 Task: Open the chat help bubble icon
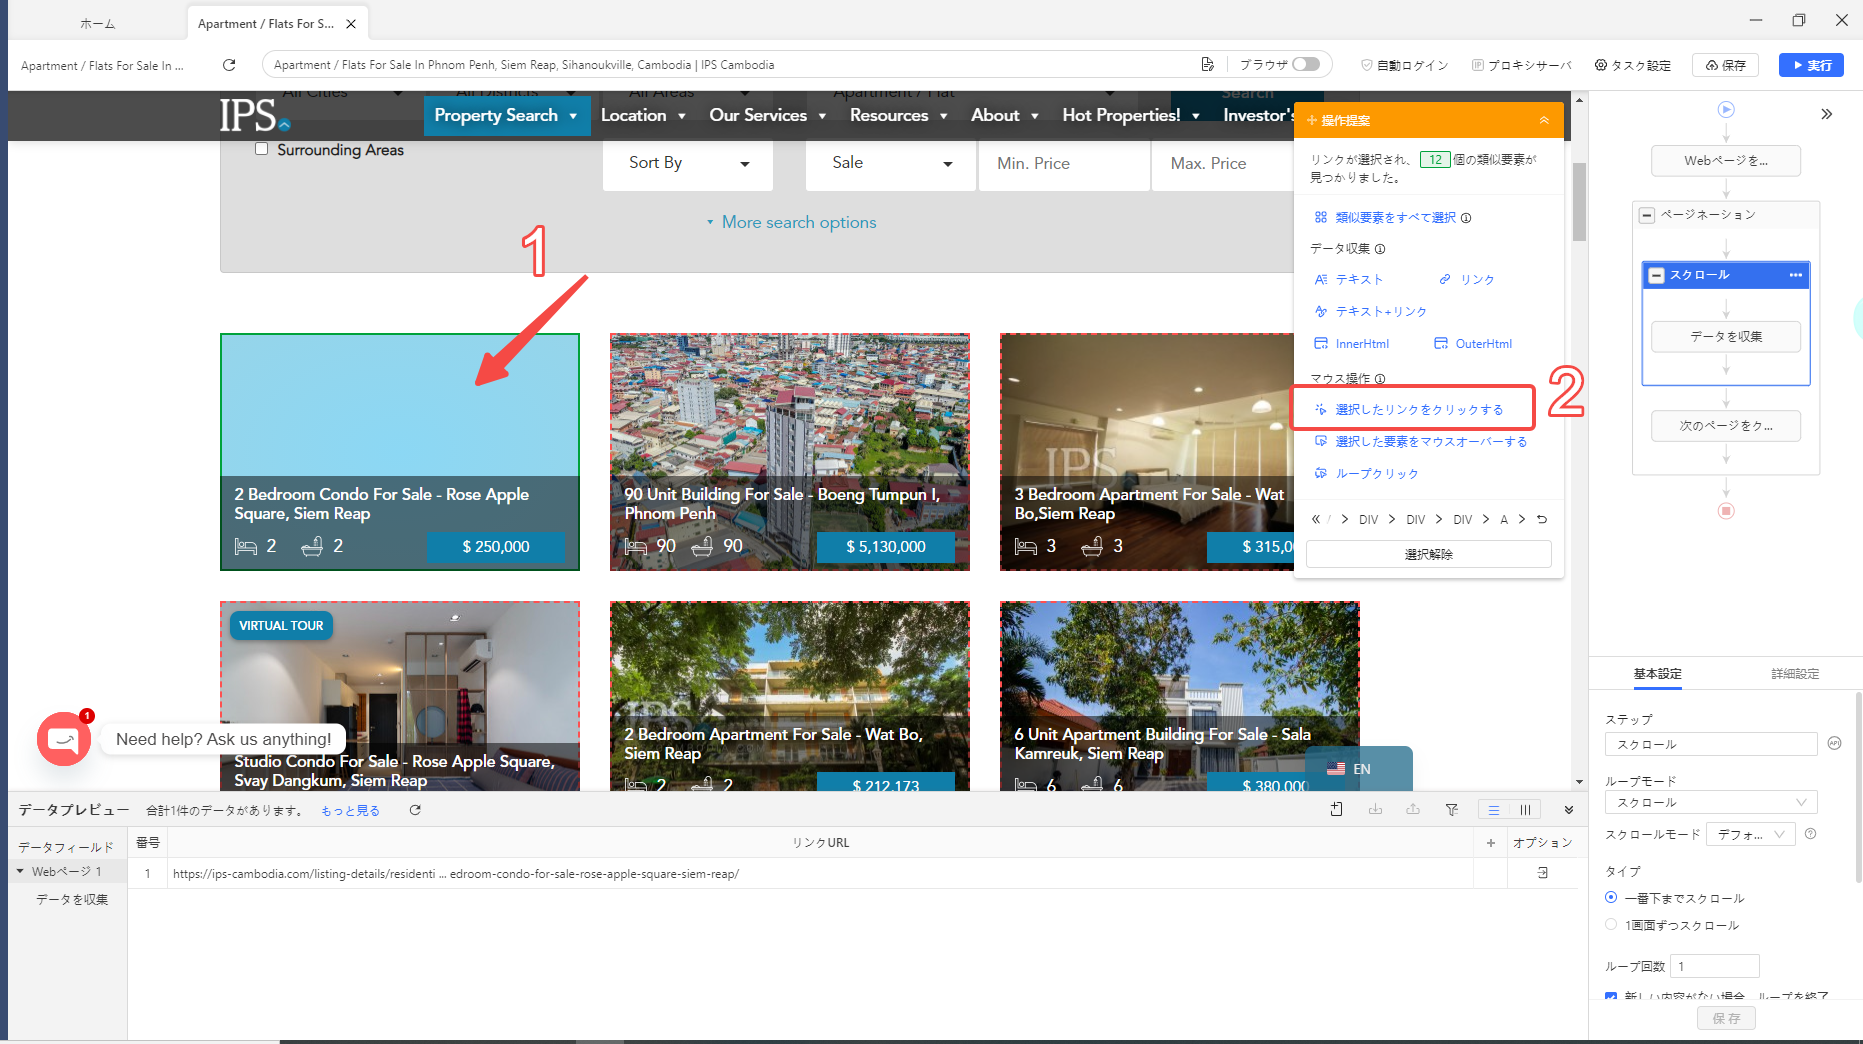tap(64, 739)
